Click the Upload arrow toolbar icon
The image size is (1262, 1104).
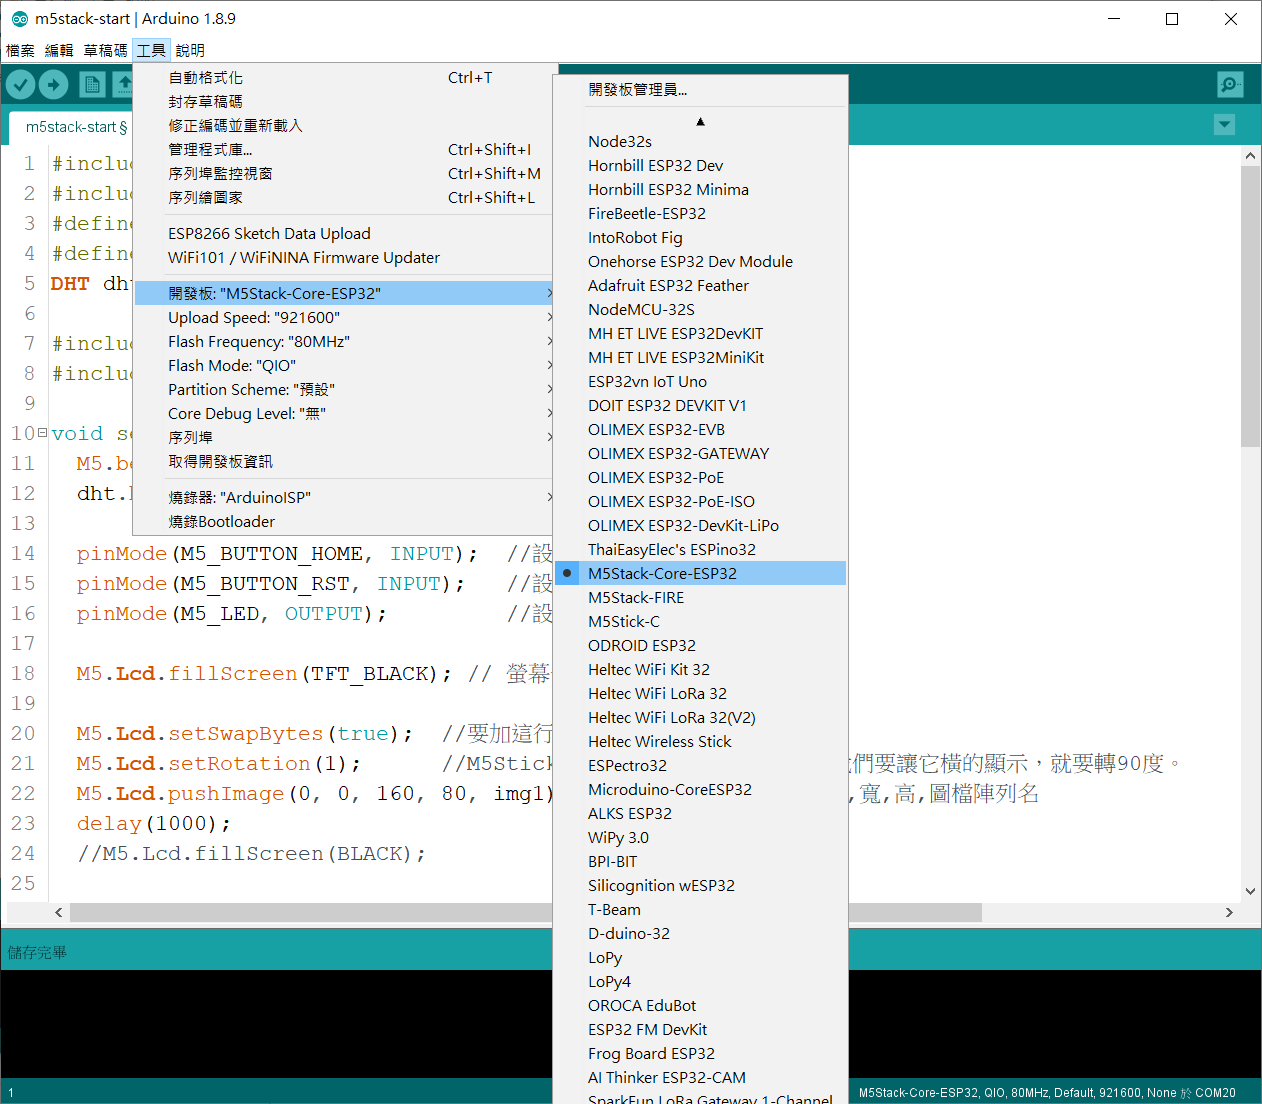click(x=54, y=85)
